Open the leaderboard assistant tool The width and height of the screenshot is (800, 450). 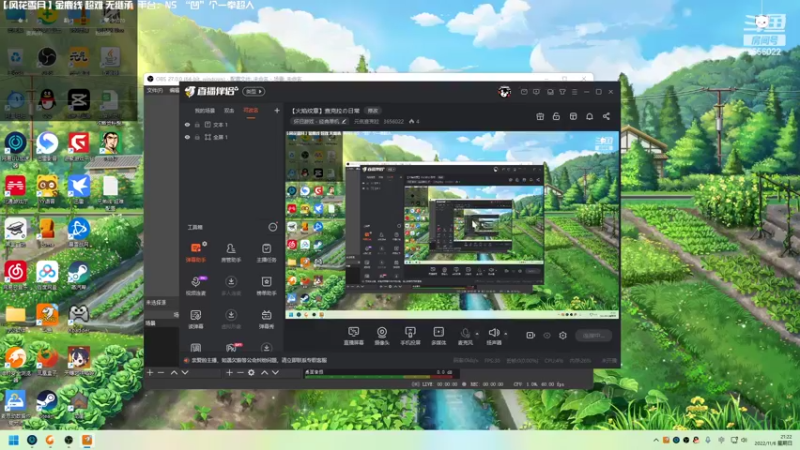click(x=266, y=286)
